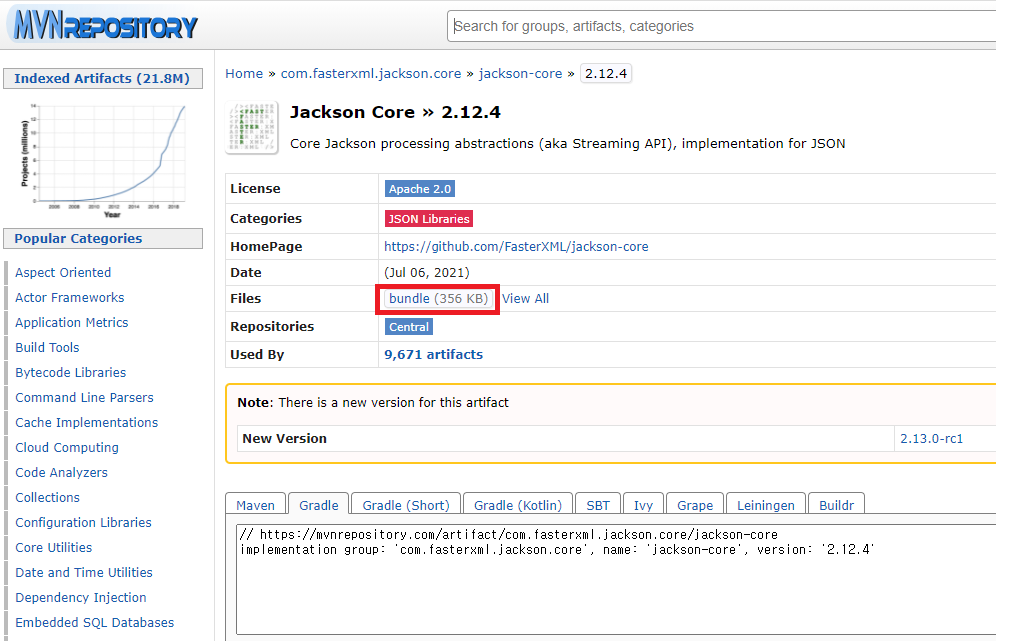Switch to the Grape tab
Screen dimensions: 1013x643
(695, 505)
